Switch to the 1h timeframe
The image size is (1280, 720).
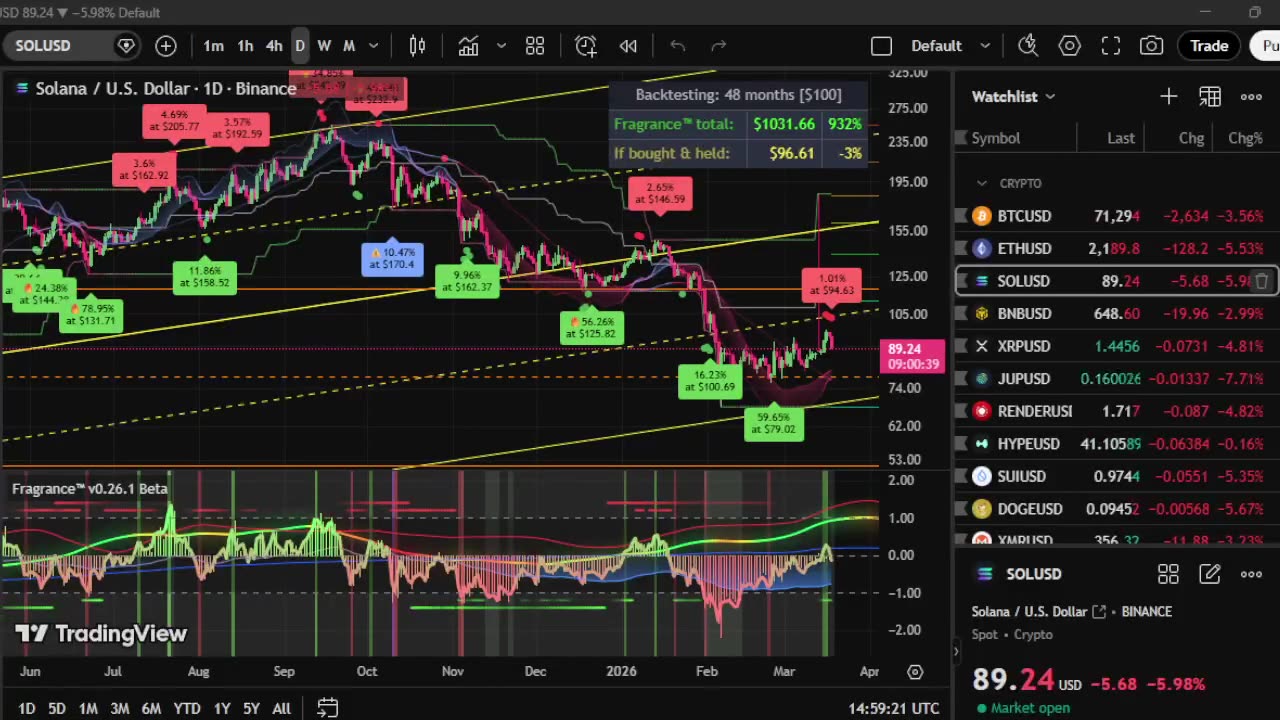(x=245, y=46)
